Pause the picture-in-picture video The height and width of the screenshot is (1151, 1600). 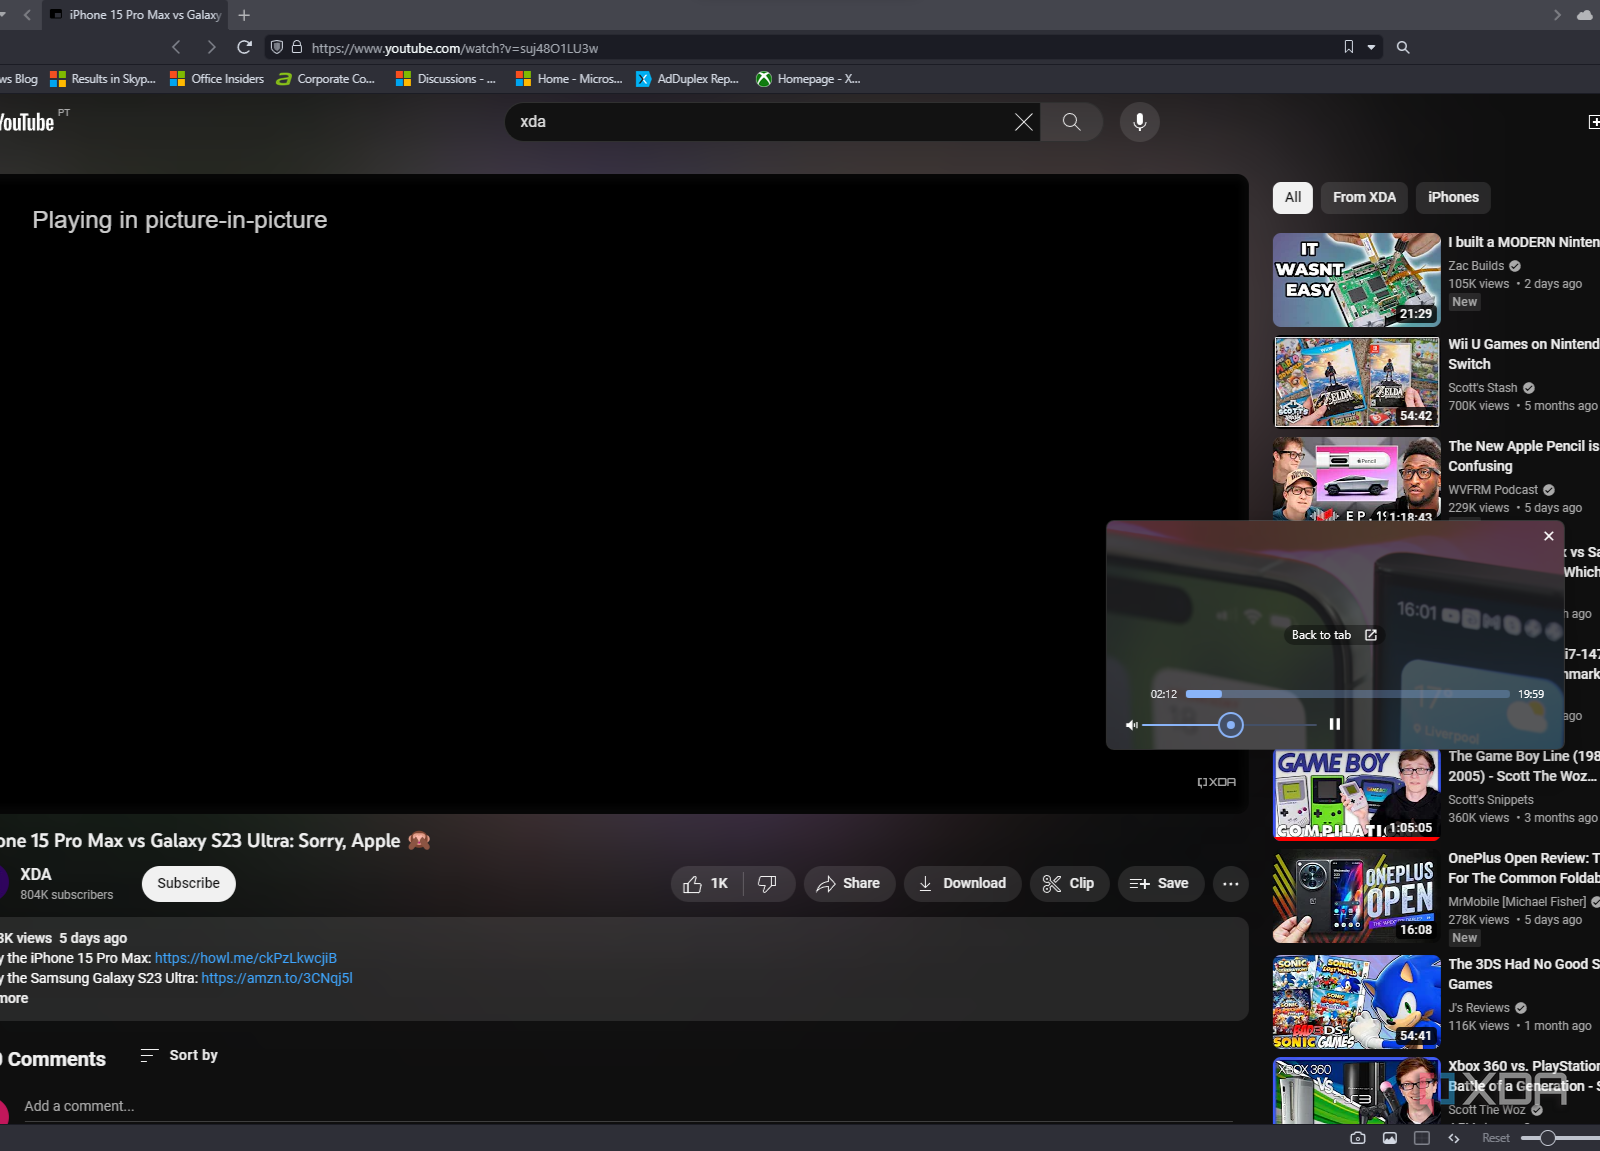[1334, 724]
